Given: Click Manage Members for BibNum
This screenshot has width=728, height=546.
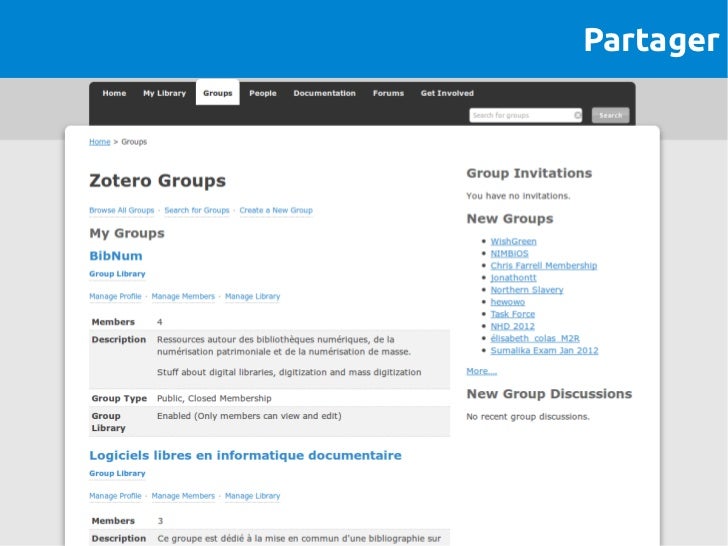Looking at the screenshot, I should click(183, 296).
